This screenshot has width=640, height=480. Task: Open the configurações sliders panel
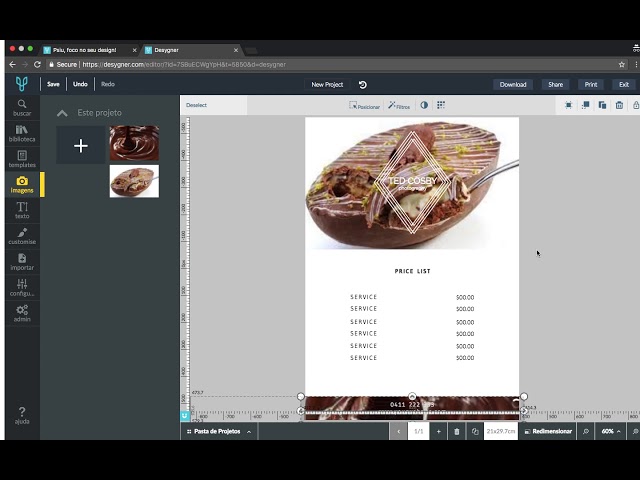point(22,288)
